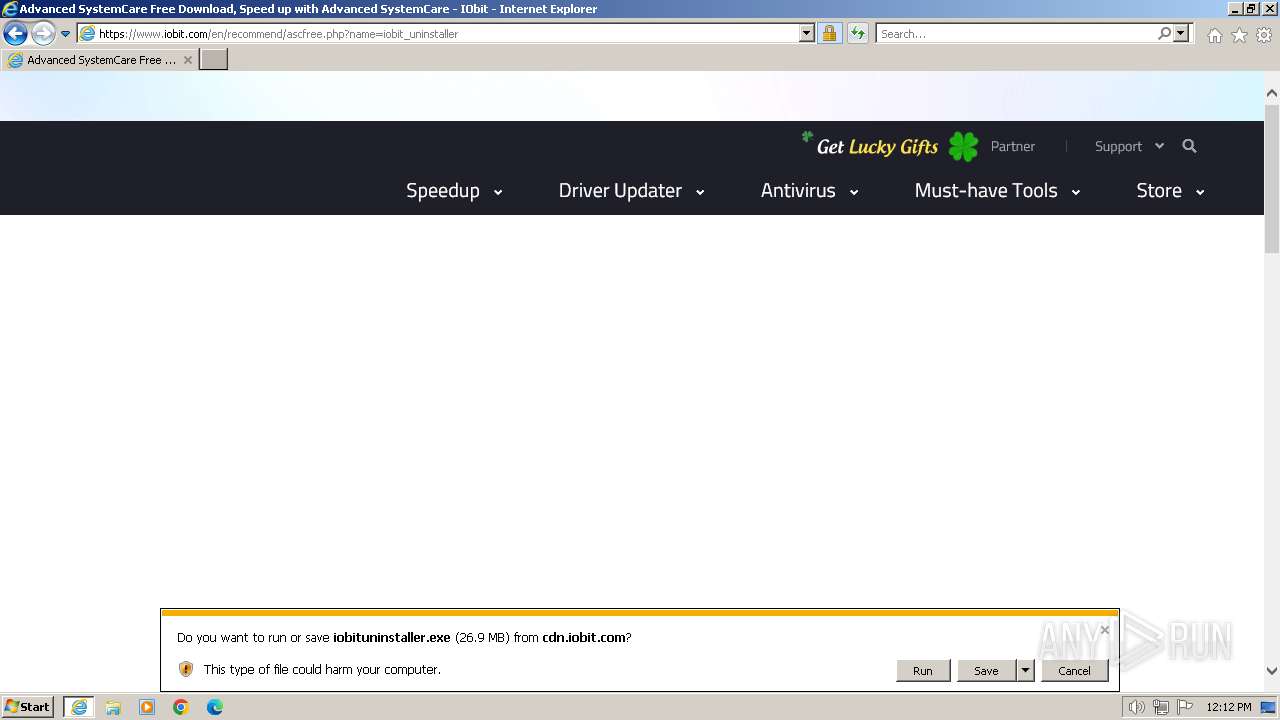Click the Search box field
This screenshot has height=720, width=1280.
[x=1016, y=33]
